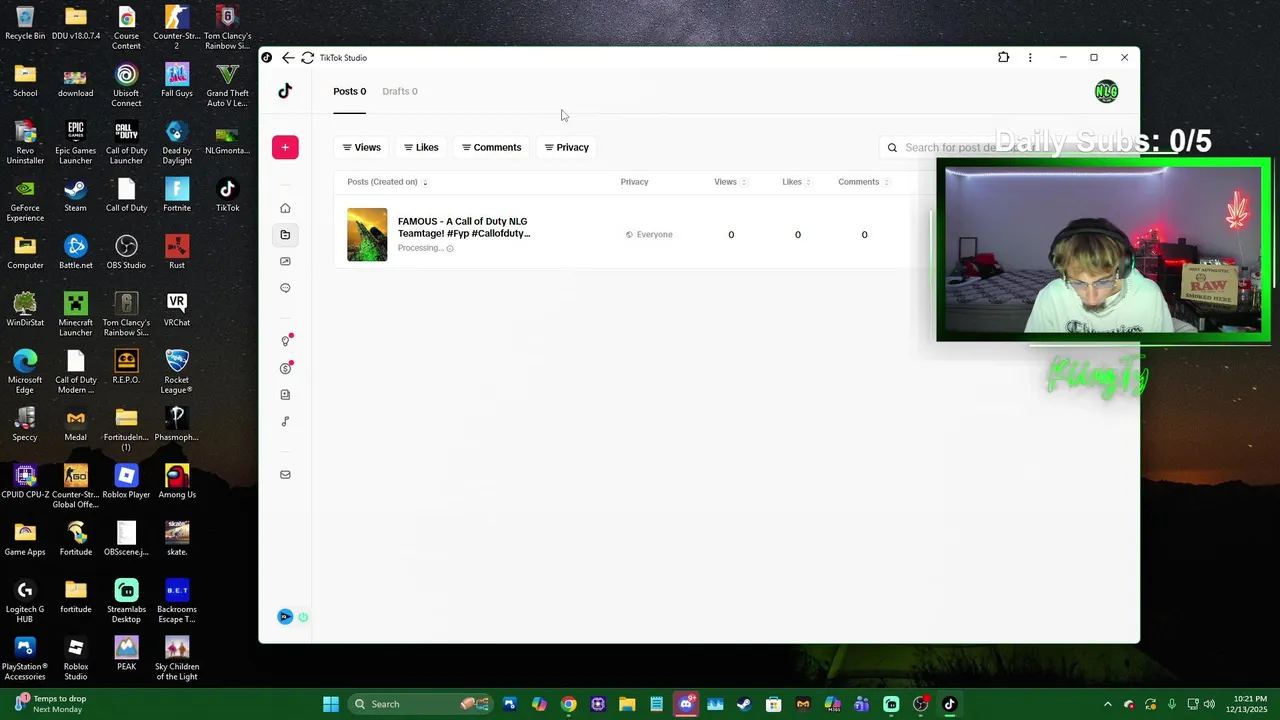Viewport: 1280px width, 720px height.
Task: Open the NLG profile avatar menu
Action: pos(1106,92)
